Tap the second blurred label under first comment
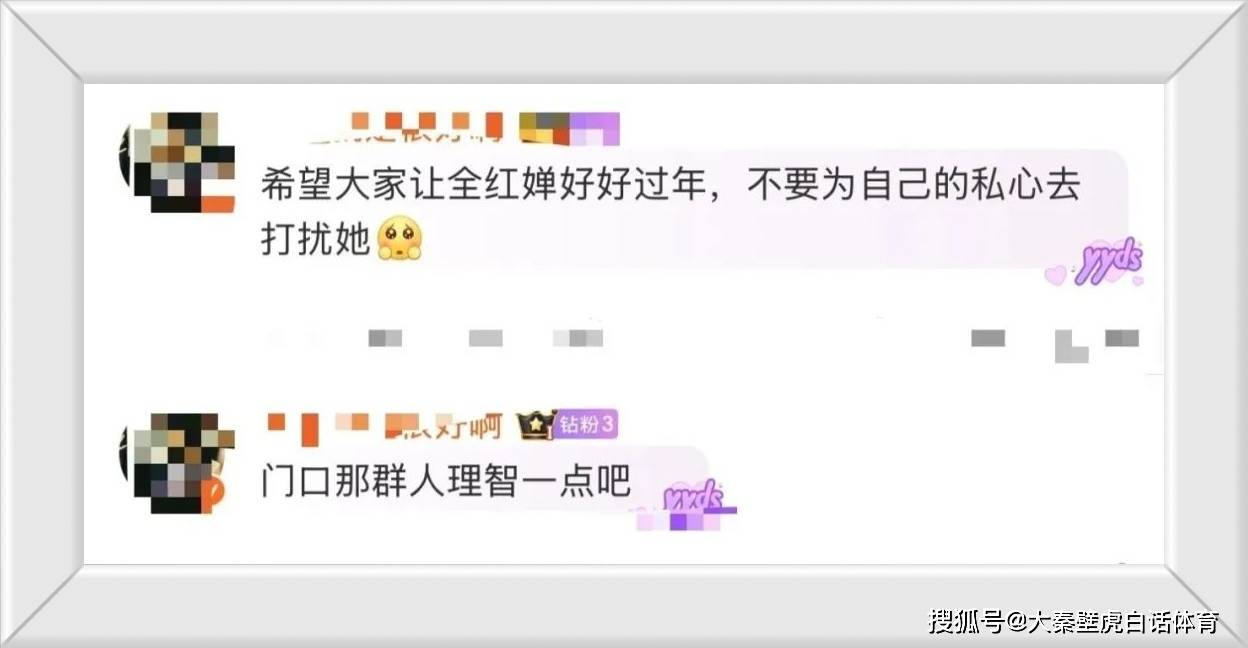 click(x=485, y=338)
